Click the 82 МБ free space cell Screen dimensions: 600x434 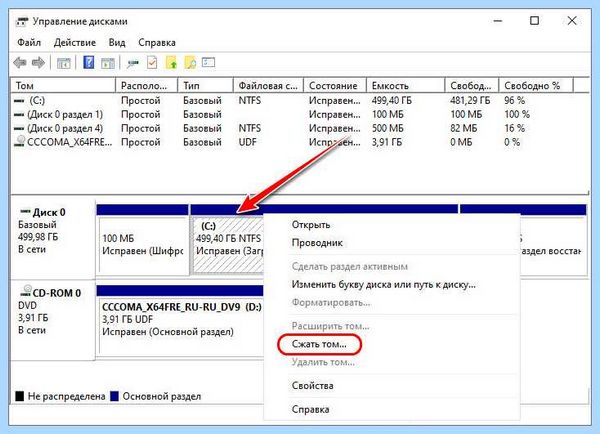coord(464,128)
